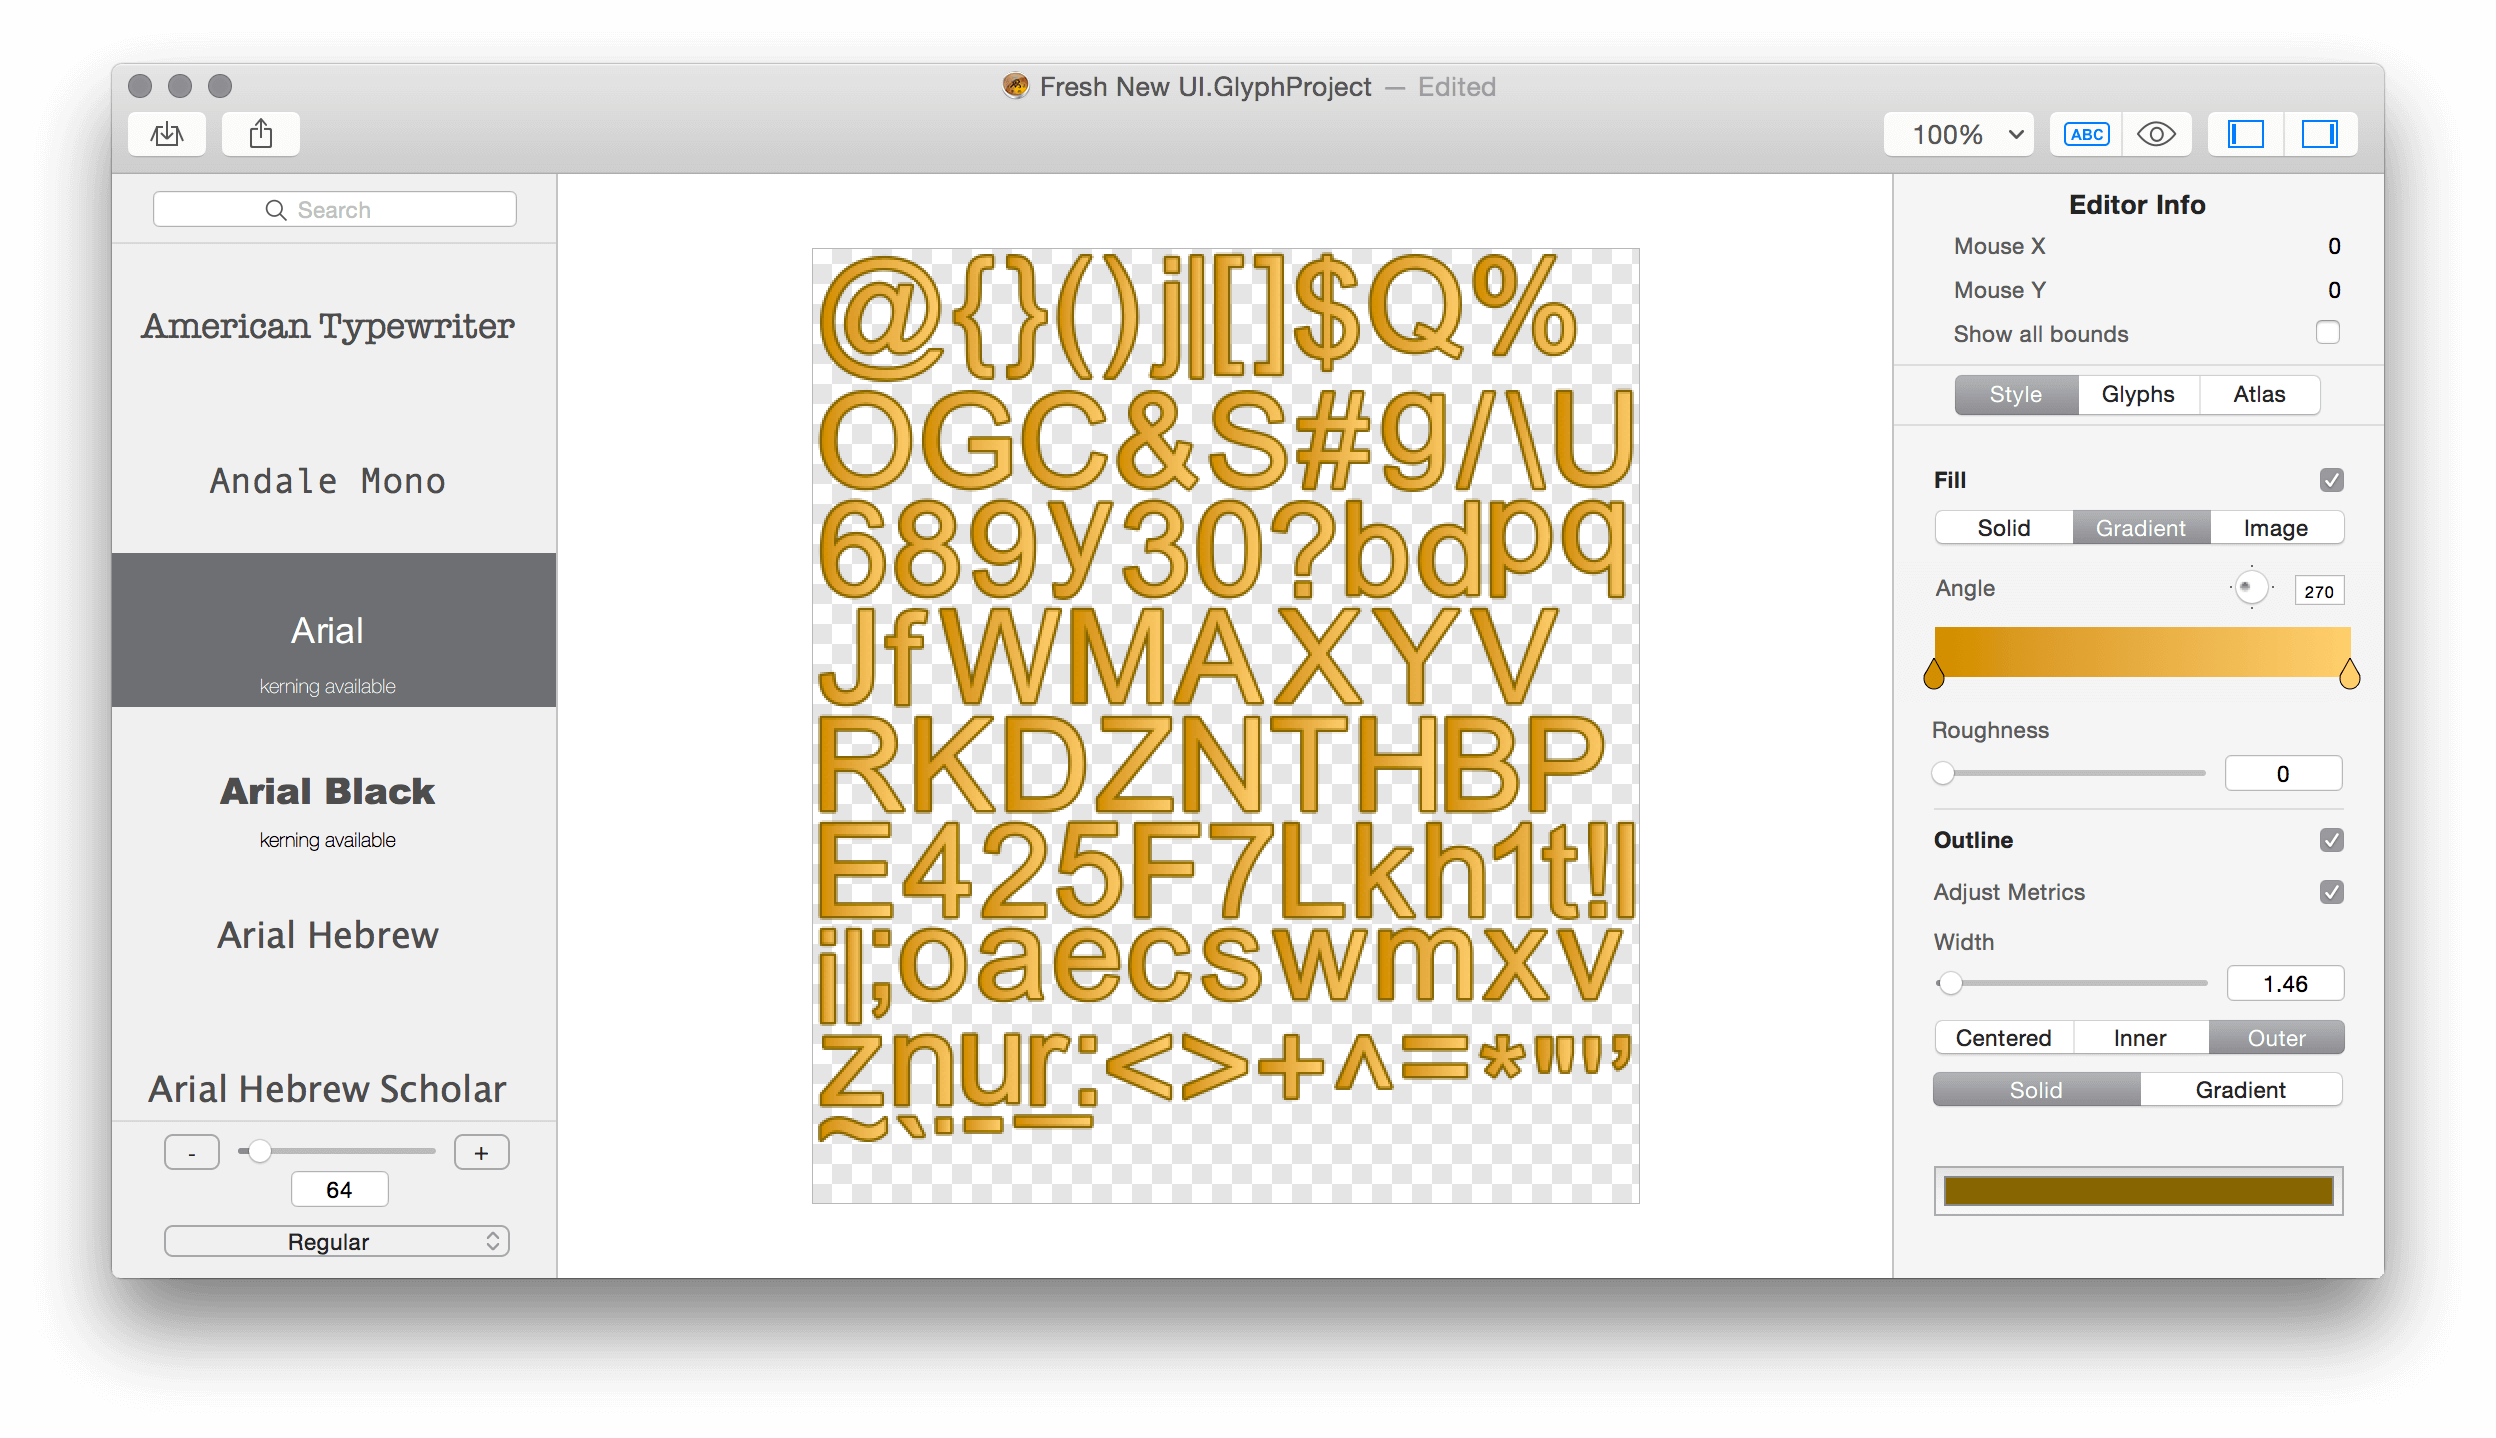
Task: Switch to Image fill mode
Action: pyautogui.click(x=2273, y=528)
